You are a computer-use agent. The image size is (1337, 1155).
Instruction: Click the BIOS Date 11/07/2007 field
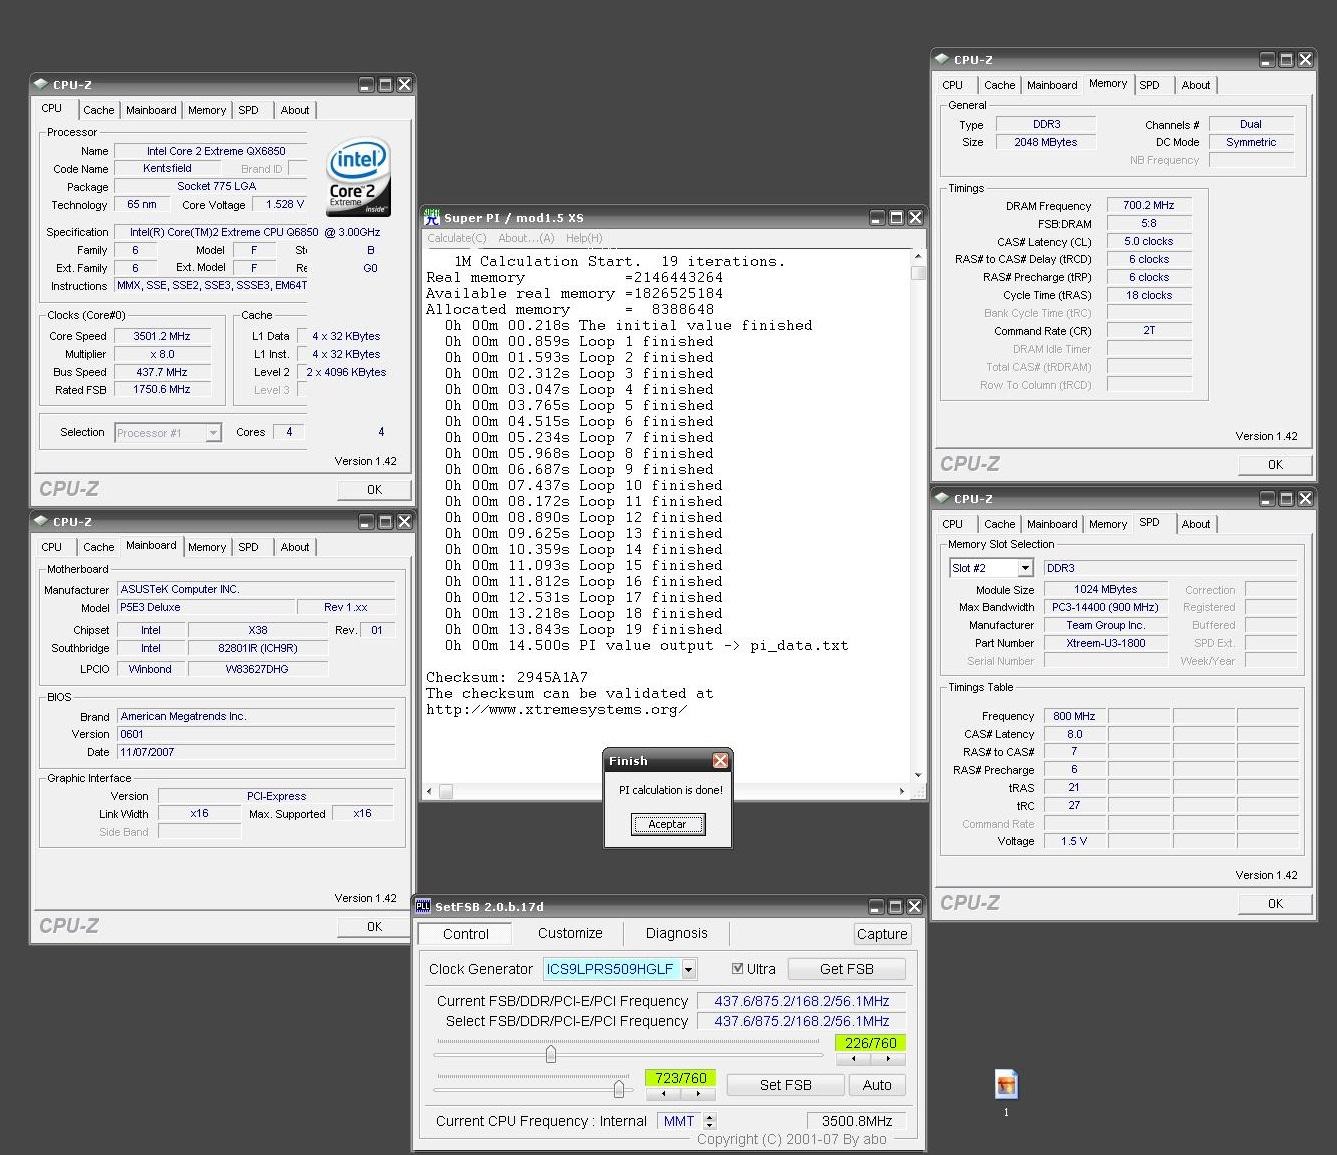click(256, 752)
